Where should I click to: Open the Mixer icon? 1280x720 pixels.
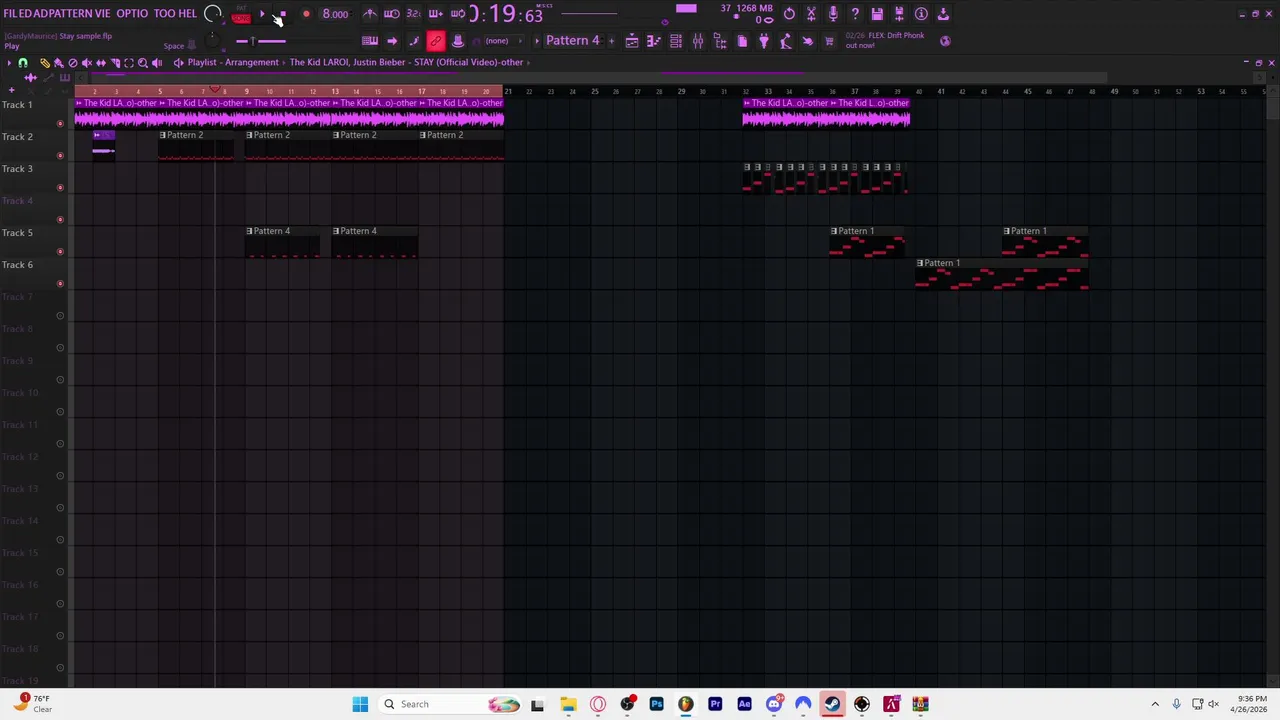pyautogui.click(x=698, y=41)
